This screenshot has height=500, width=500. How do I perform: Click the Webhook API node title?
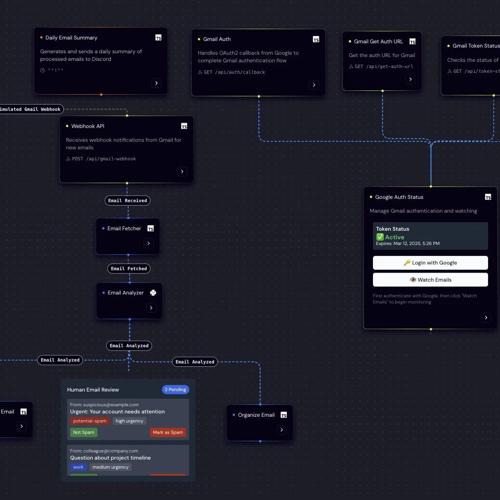(88, 126)
